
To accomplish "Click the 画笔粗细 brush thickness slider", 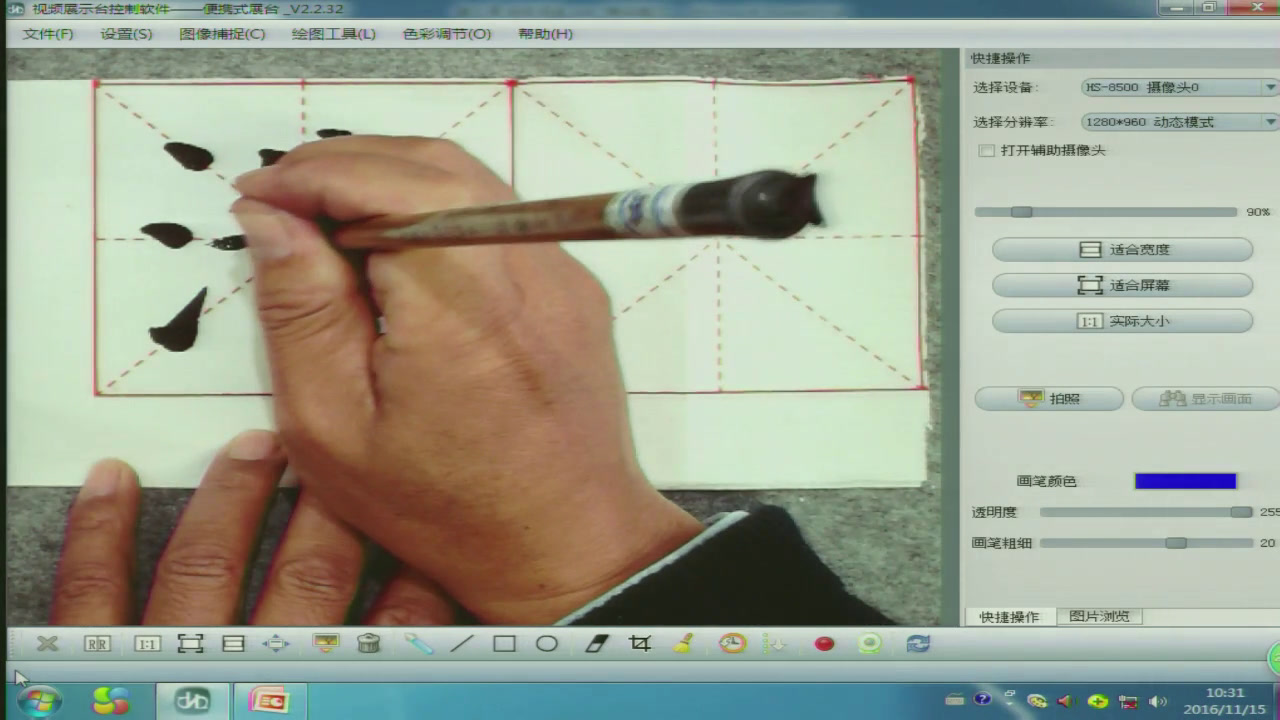I will 1146,543.
